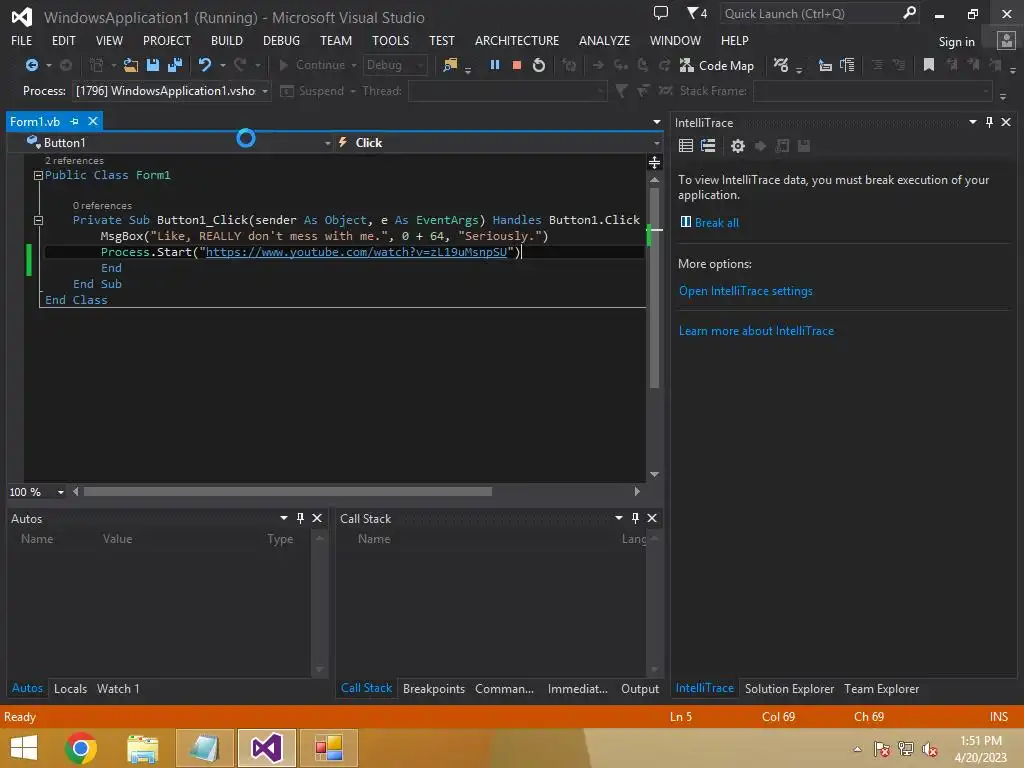Image resolution: width=1024 pixels, height=768 pixels.
Task: Switch to the Breakpoints tab
Action: pyautogui.click(x=434, y=689)
